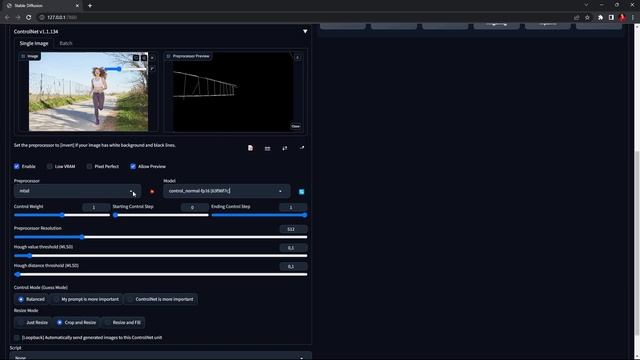The image size is (640, 360).
Task: Close the Stable Diffusion browser tab
Action: (x=77, y=6)
